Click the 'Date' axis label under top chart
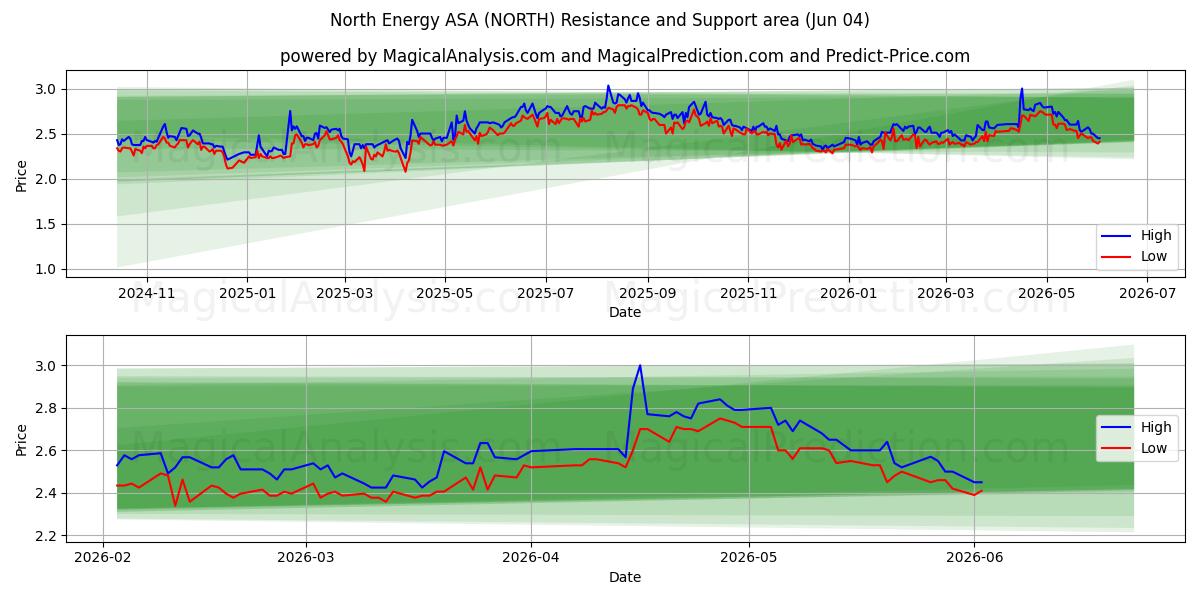This screenshot has width=1200, height=600. click(625, 313)
